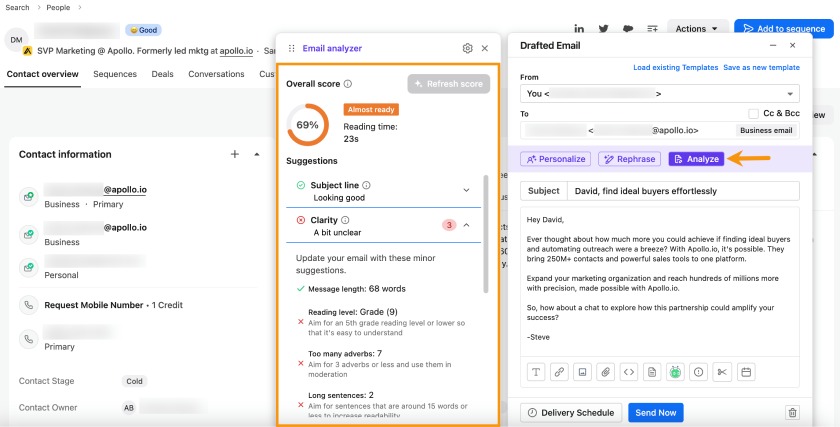This screenshot has width=840, height=427.
Task: Insert a hyperlink via link icon
Action: 559,372
